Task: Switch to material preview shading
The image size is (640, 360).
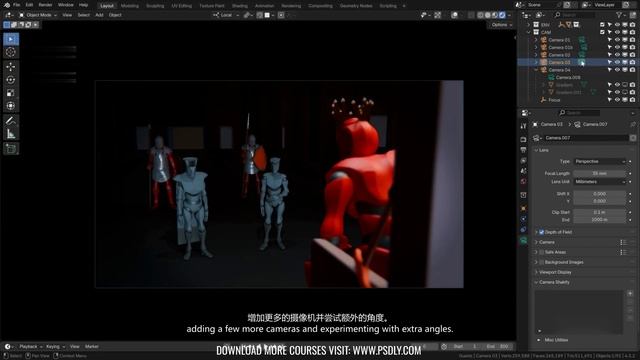Action: pyautogui.click(x=495, y=15)
